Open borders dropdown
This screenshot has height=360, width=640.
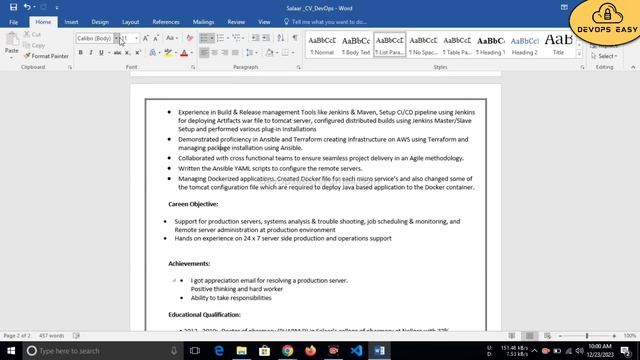click(x=293, y=53)
